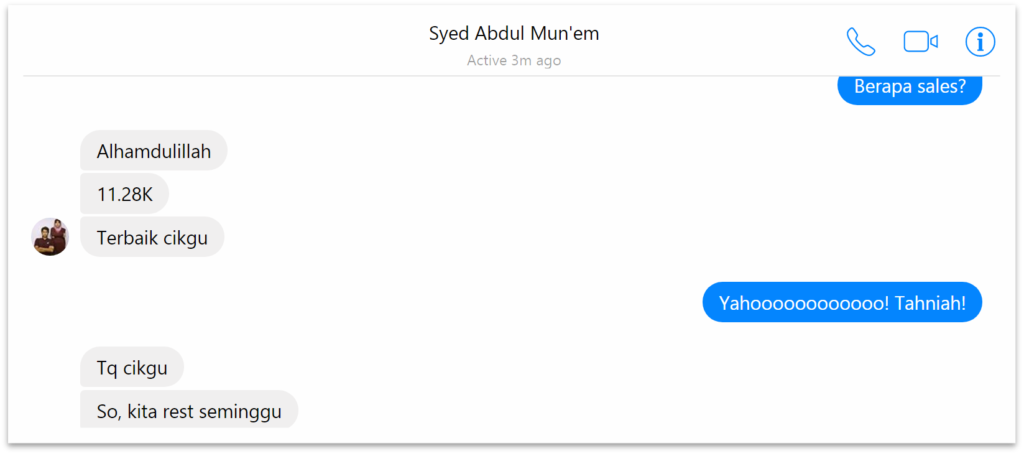The height and width of the screenshot is (456, 1024).
Task: Start a video chat with the camera icon
Action: pos(920,41)
